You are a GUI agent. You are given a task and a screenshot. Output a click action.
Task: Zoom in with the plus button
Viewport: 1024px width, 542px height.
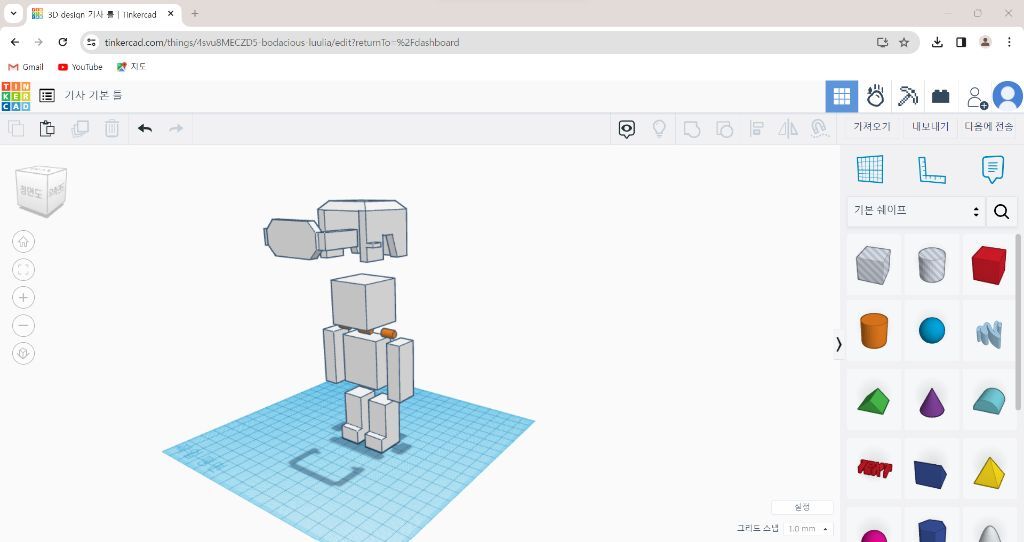pyautogui.click(x=24, y=297)
